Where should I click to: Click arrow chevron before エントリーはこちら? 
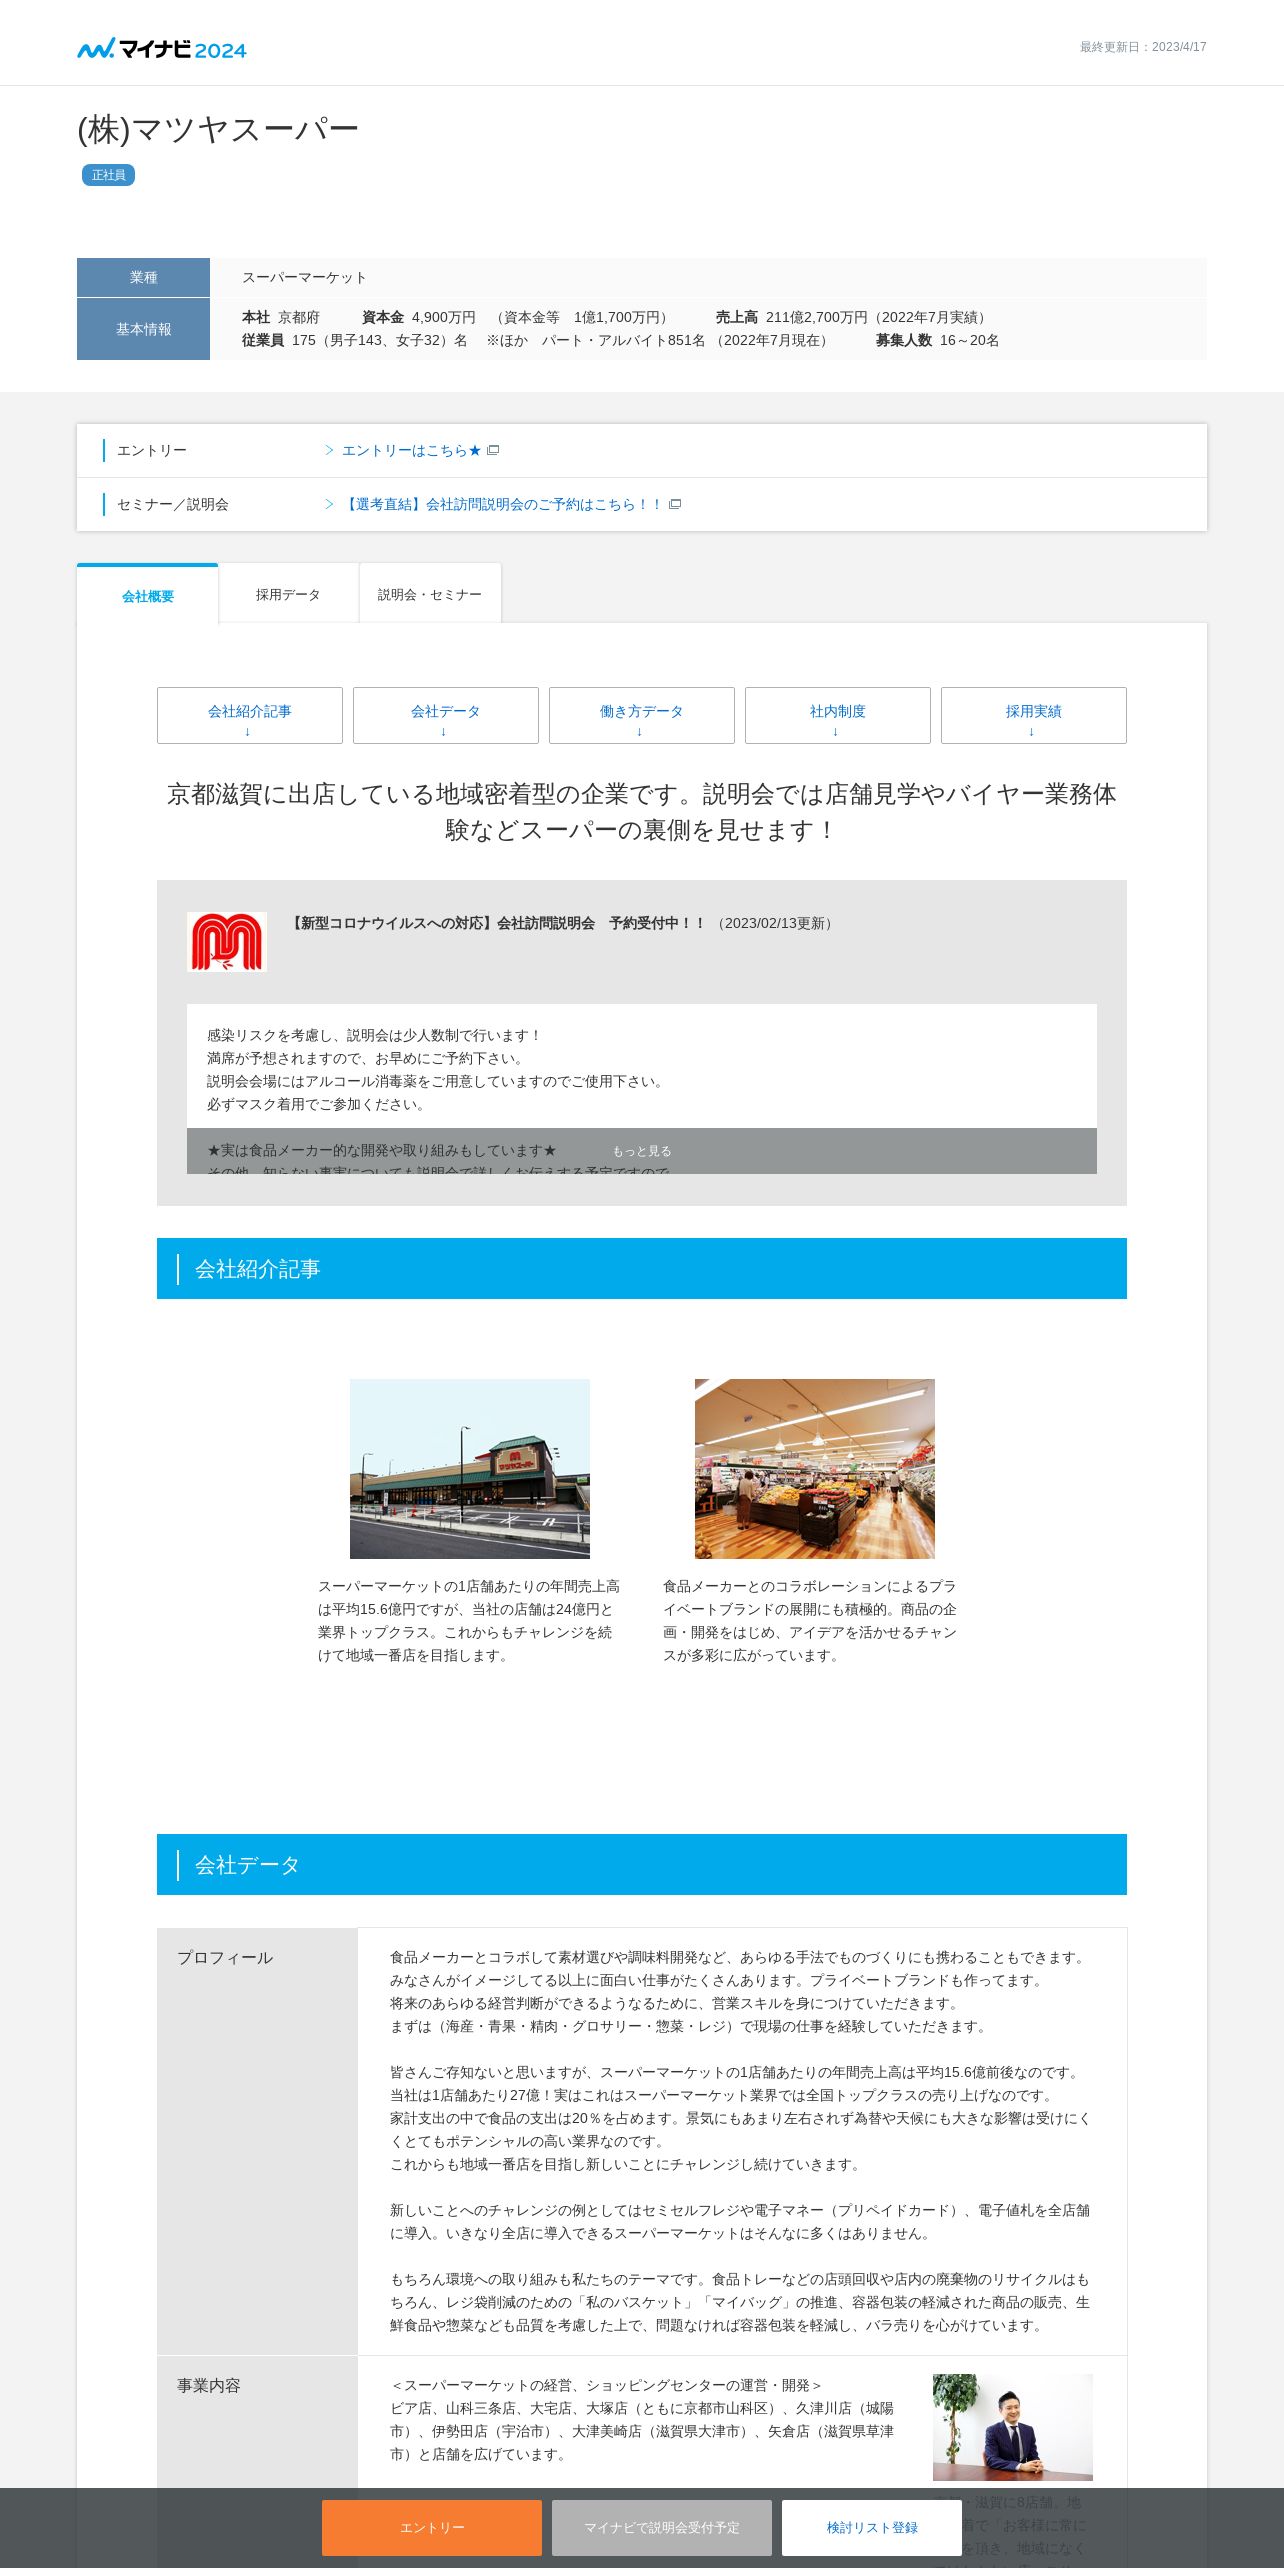tap(329, 451)
